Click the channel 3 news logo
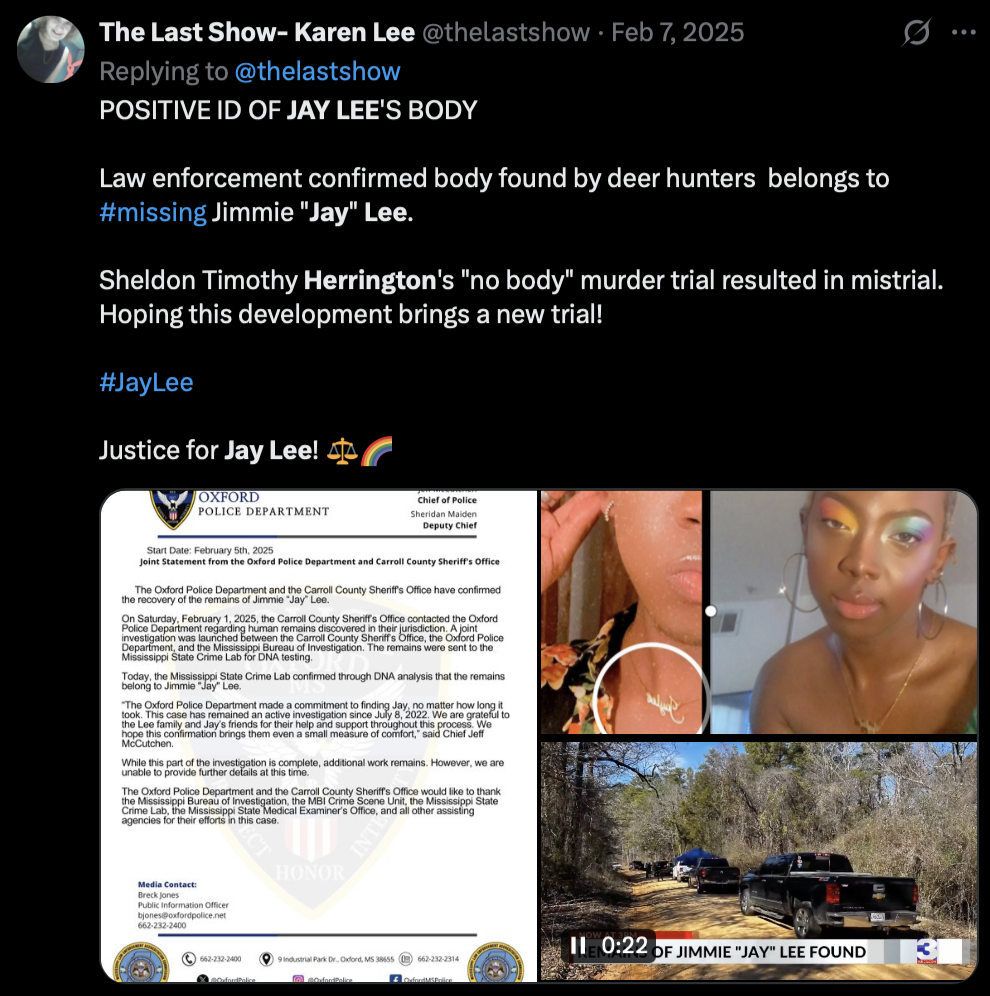Screen dimensions: 990x996 pos(928,951)
